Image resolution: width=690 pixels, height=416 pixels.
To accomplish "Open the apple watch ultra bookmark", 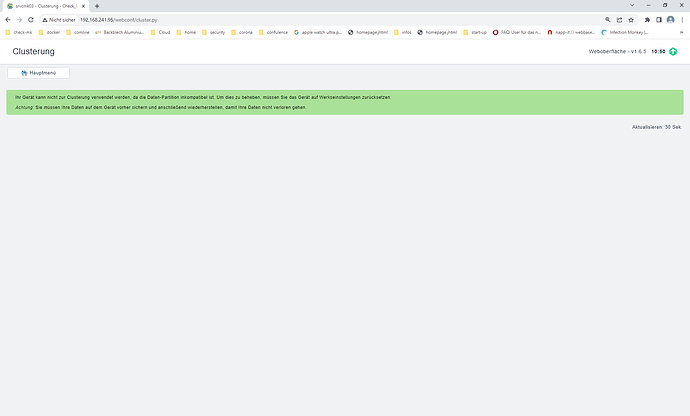I will coord(318,32).
